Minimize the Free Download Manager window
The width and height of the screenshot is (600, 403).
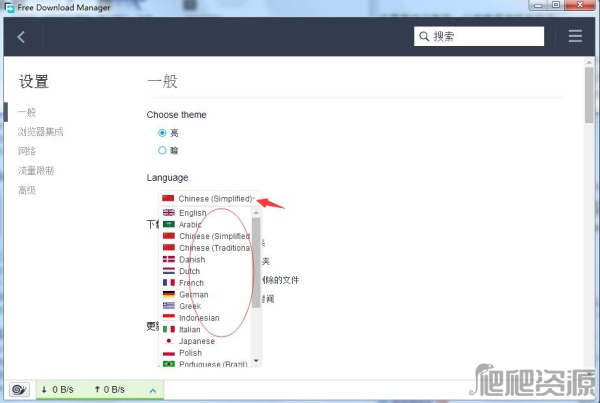(538, 5)
